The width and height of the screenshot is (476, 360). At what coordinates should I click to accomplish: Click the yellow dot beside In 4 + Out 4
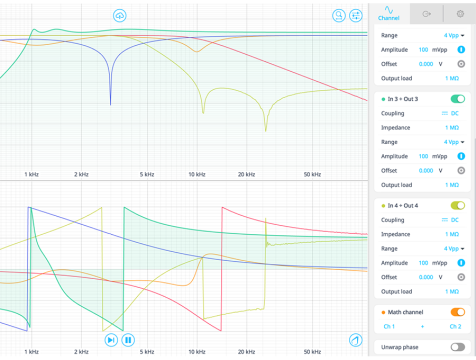click(383, 206)
